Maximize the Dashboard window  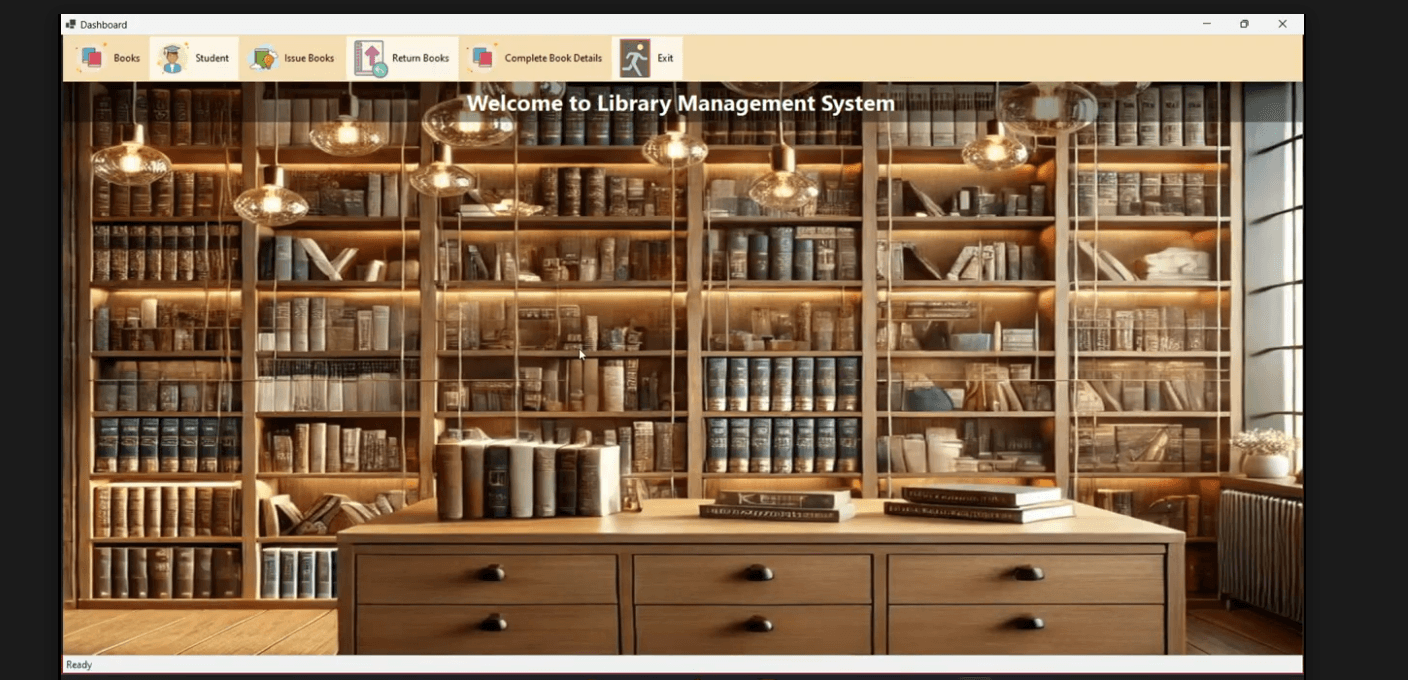coord(1244,24)
